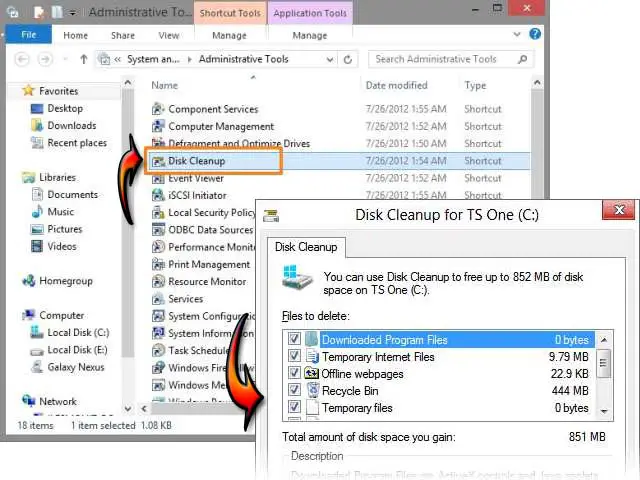Uncheck Temporary files checkbox

(294, 407)
